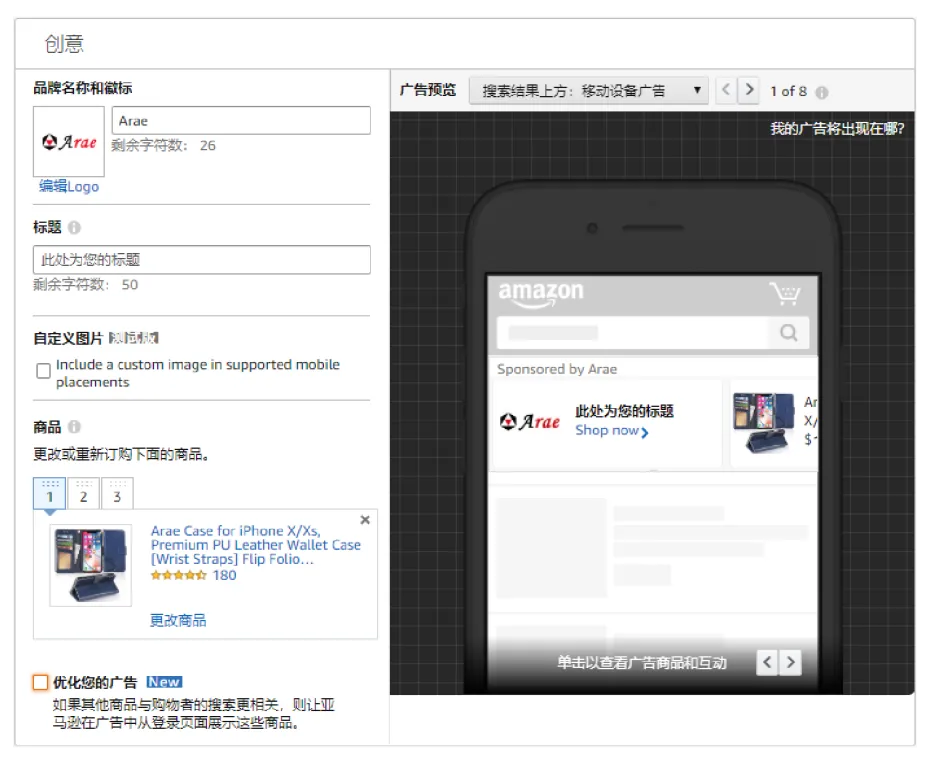This screenshot has width=927, height=764.
Task: Enable the custom image checkbox
Action: click(43, 371)
